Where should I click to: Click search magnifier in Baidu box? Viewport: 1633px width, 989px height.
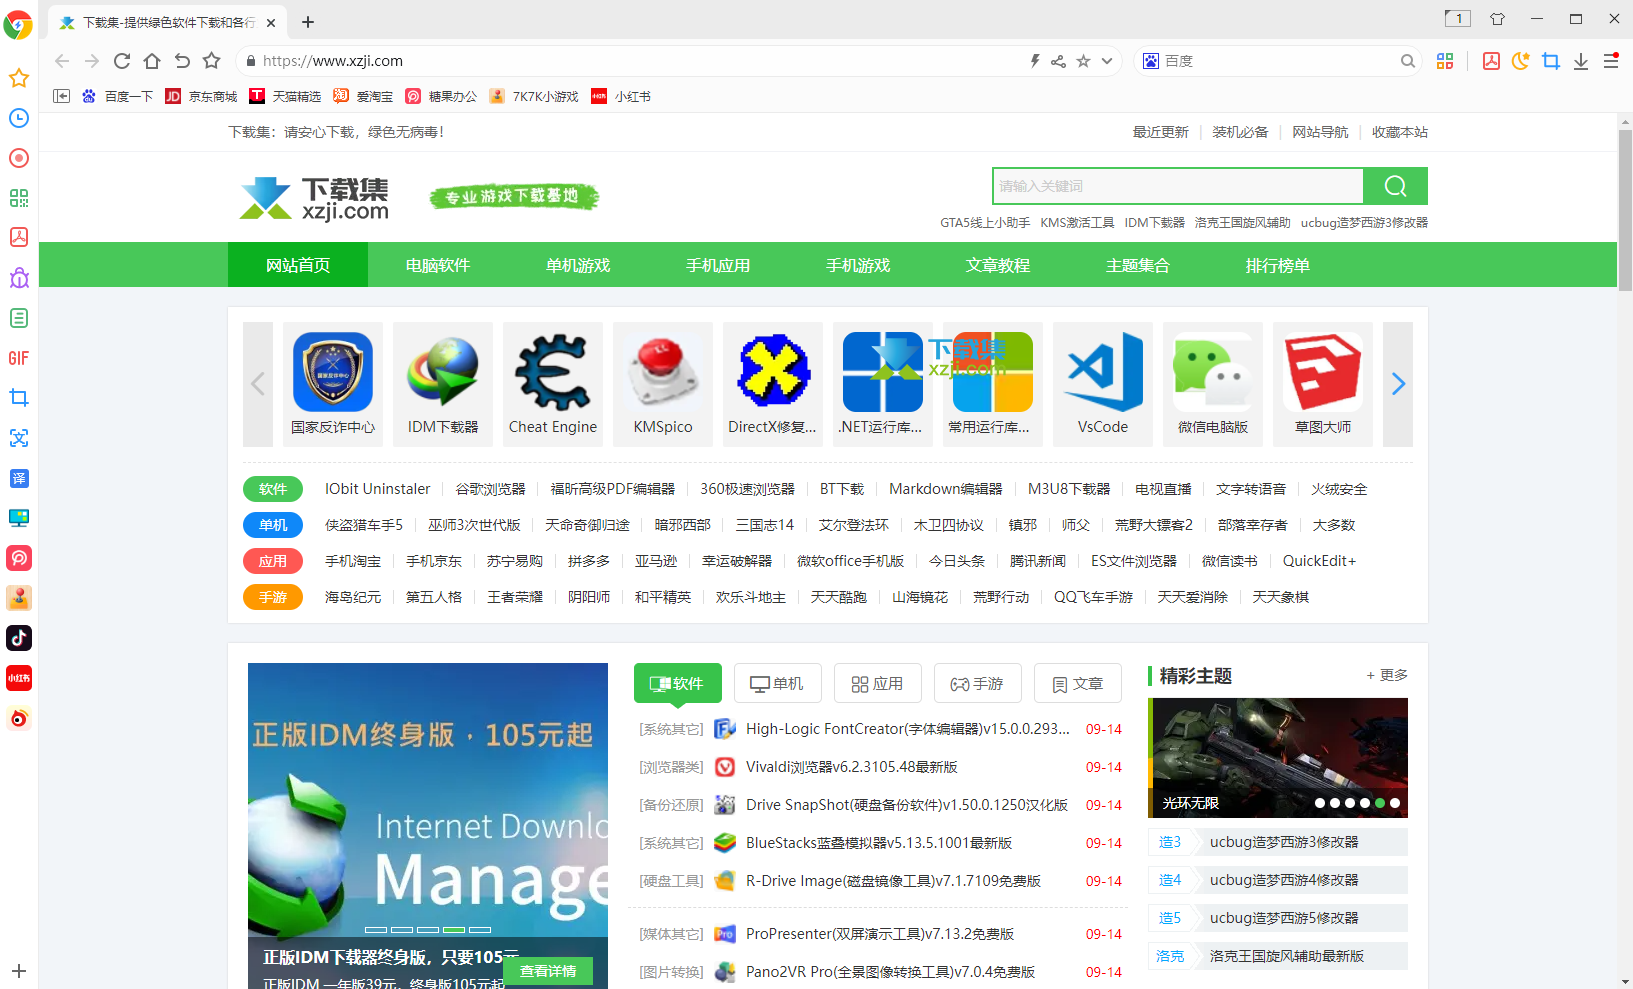click(1408, 61)
